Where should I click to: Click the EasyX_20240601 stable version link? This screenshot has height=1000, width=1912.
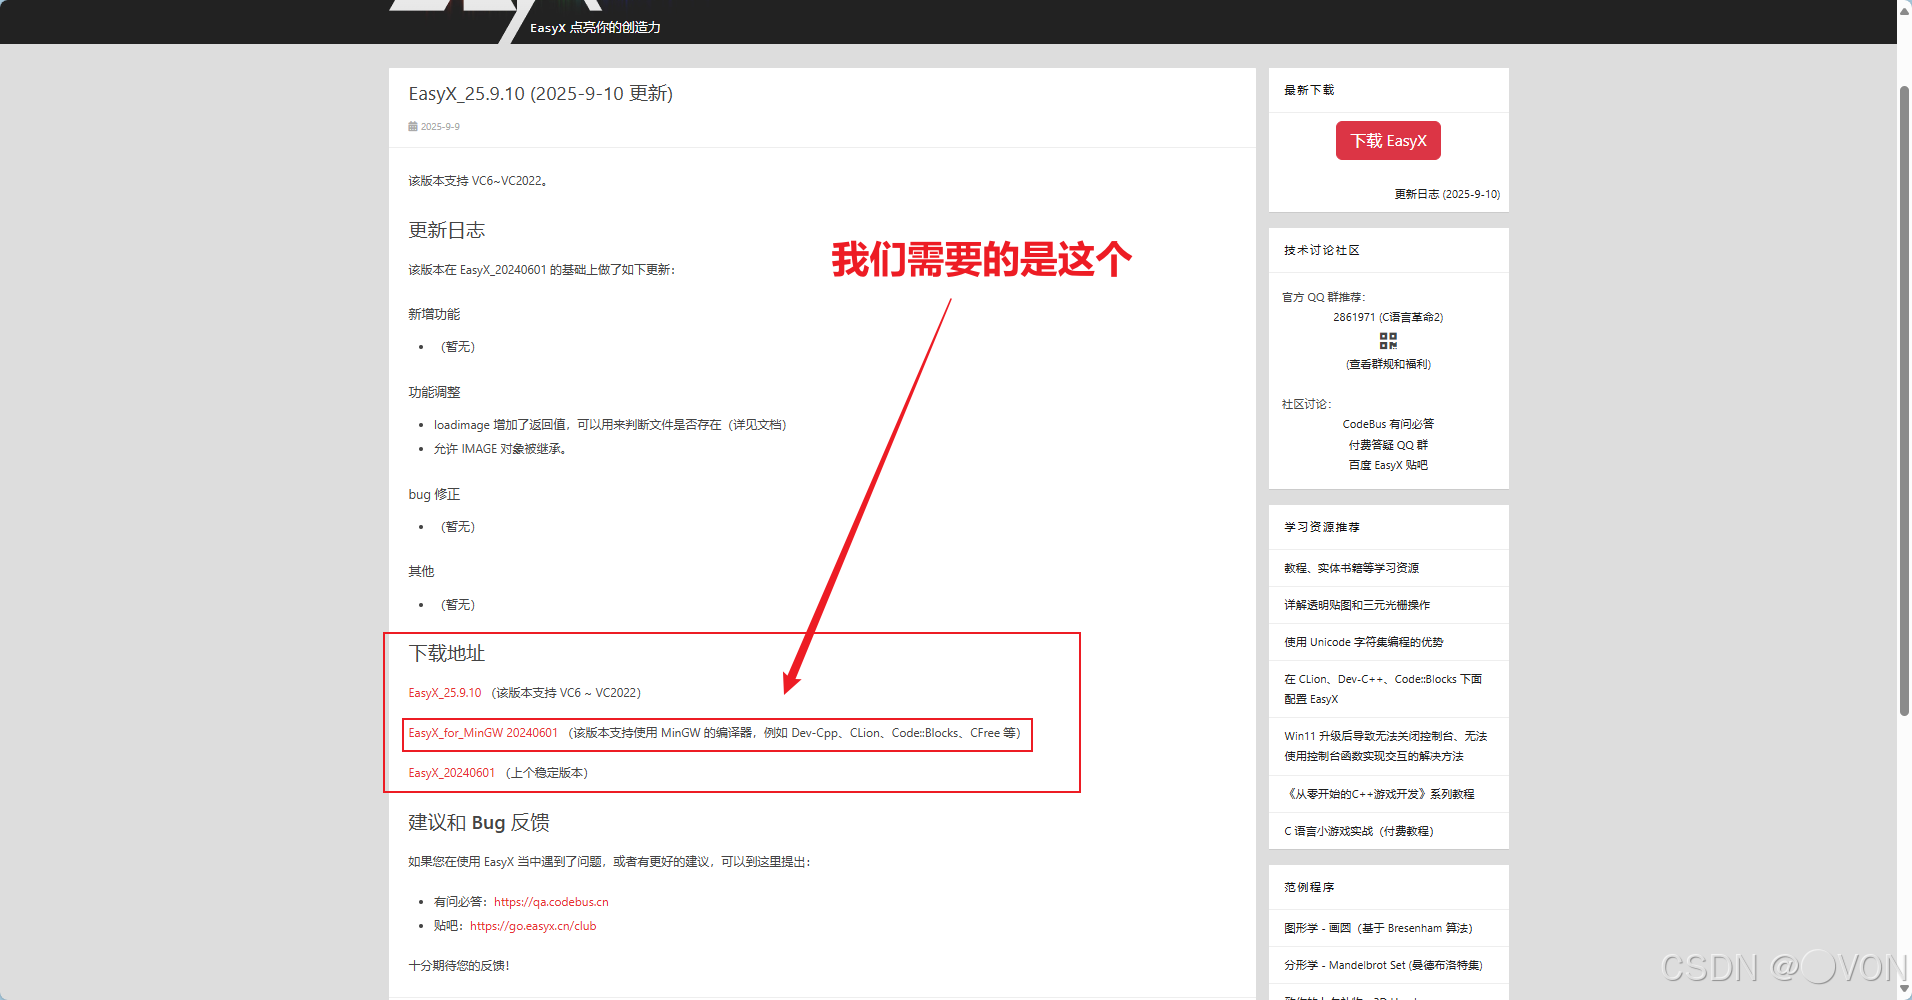pyautogui.click(x=452, y=773)
